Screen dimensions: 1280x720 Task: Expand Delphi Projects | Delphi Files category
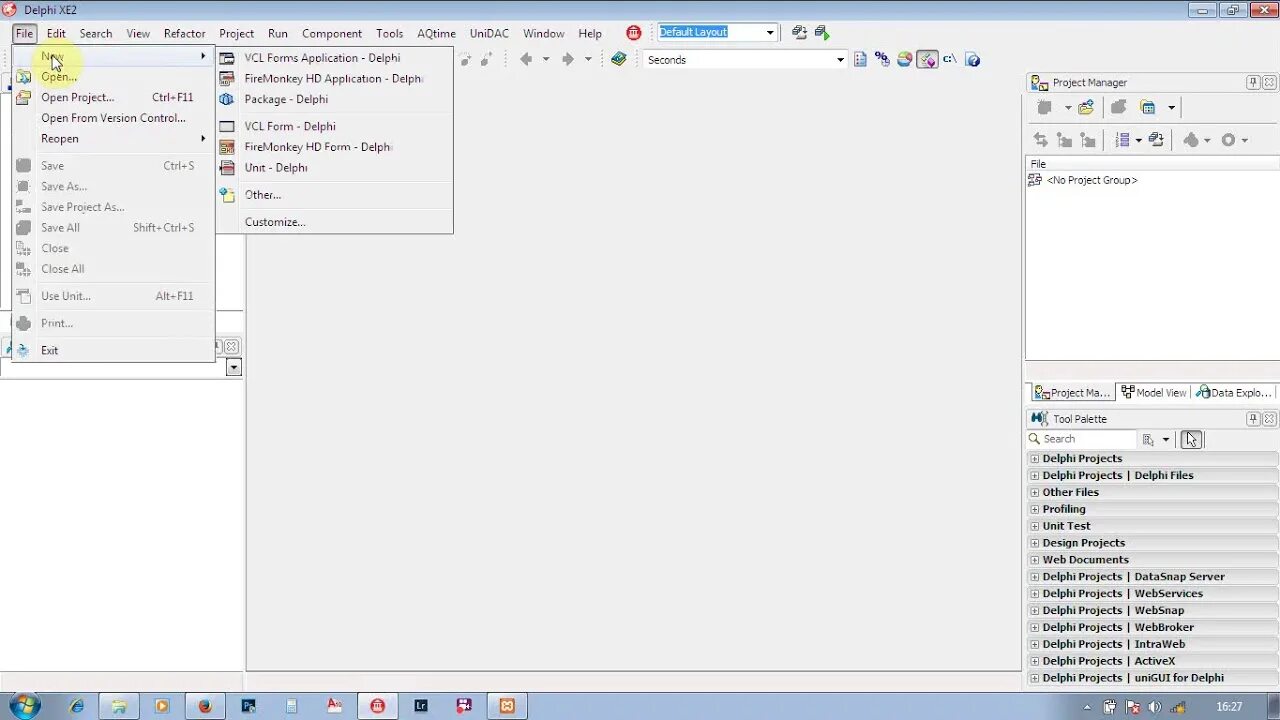(1035, 475)
